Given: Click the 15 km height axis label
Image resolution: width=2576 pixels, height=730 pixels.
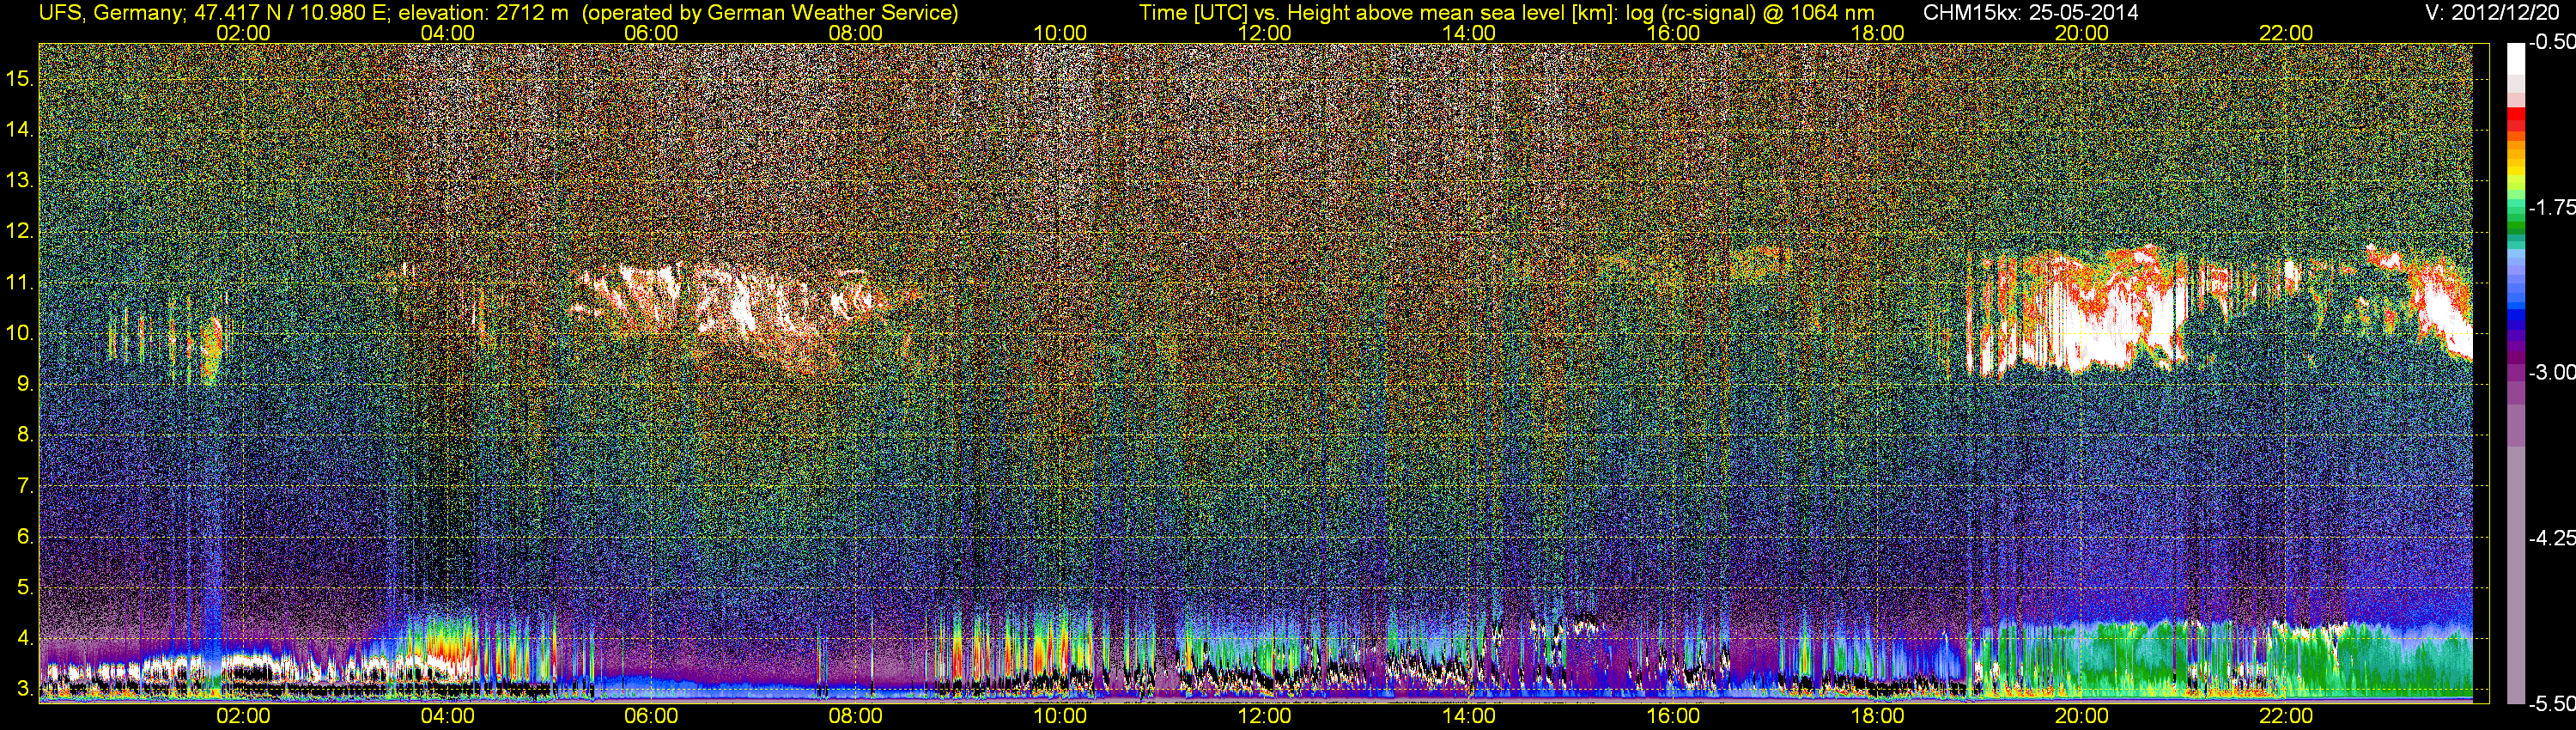Looking at the screenshot, I should click(19, 78).
